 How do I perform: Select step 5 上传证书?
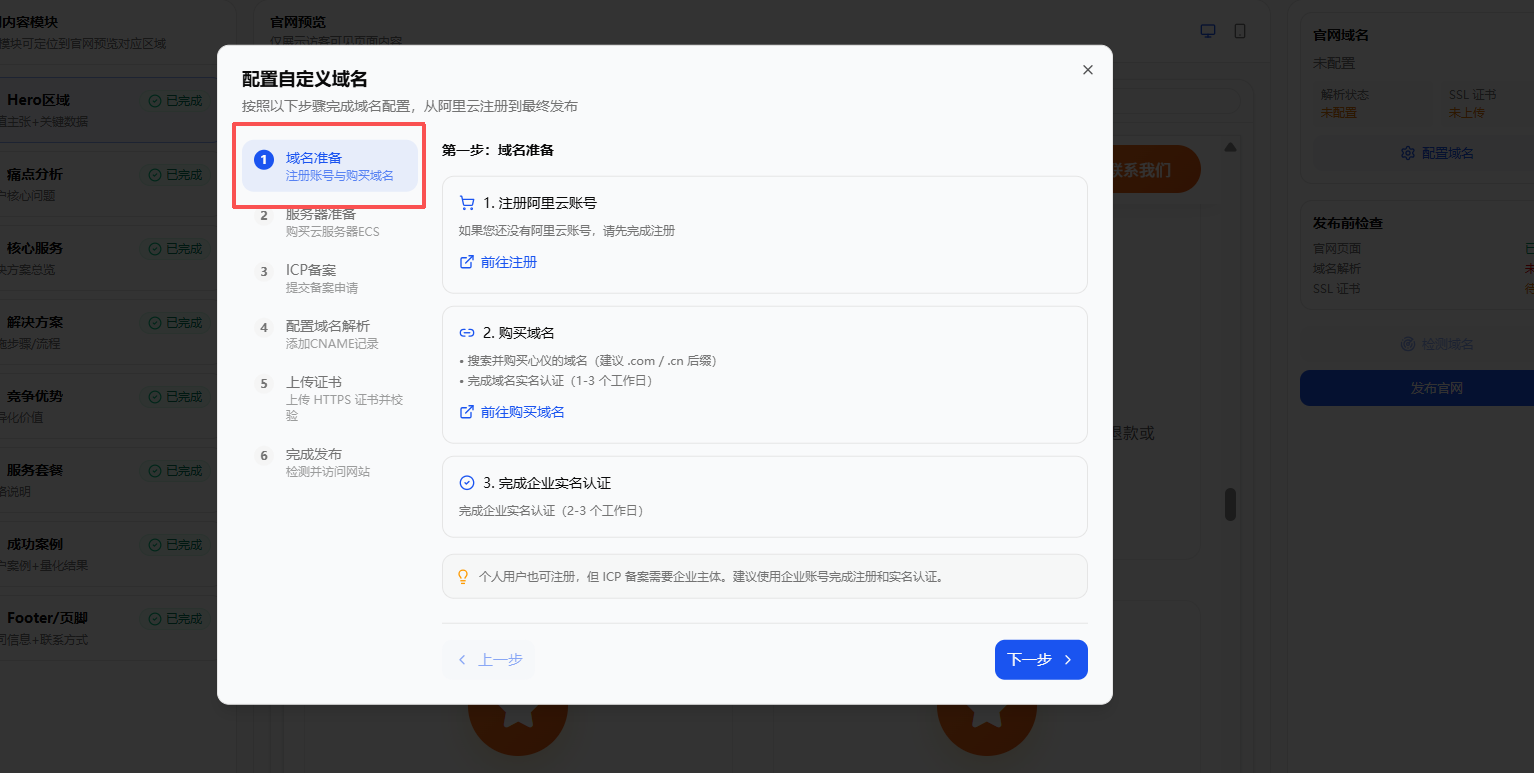click(330, 398)
